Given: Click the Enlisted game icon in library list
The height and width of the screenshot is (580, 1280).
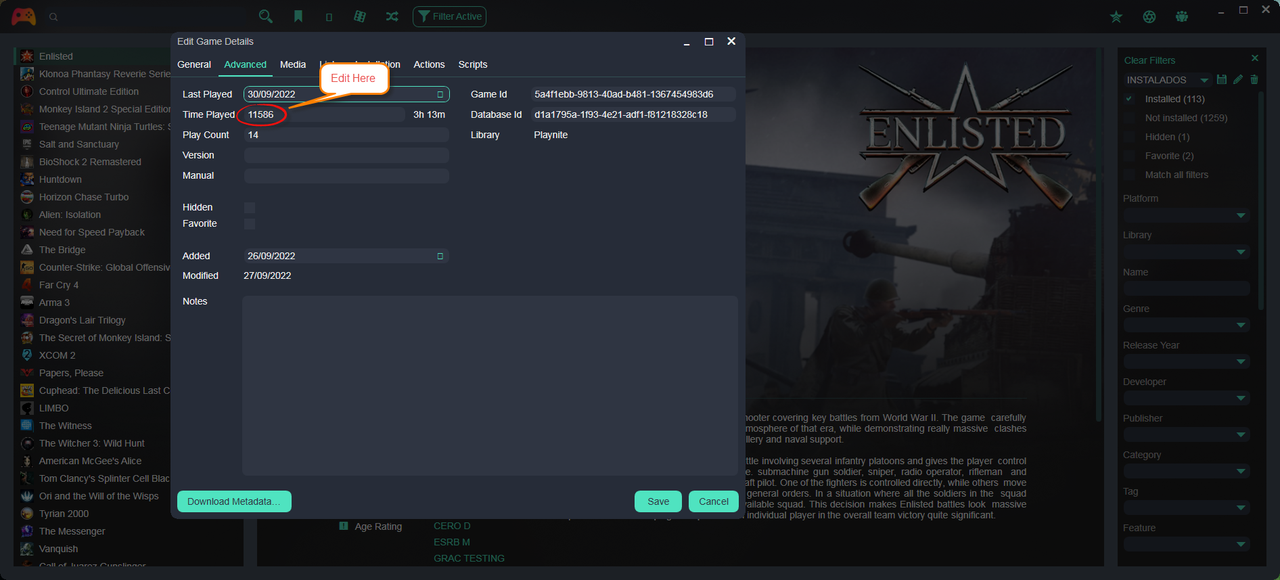Looking at the screenshot, I should (28, 56).
